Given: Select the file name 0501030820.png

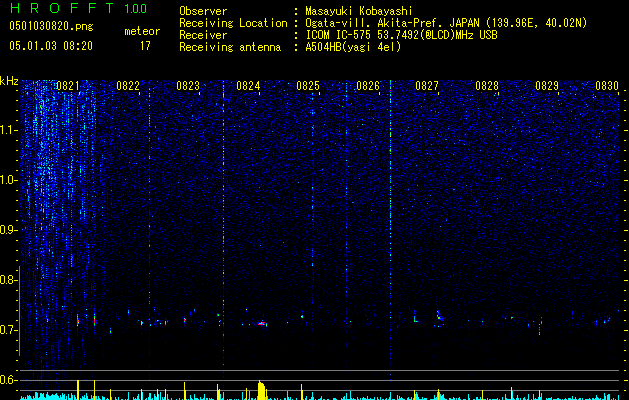Looking at the screenshot, I should [x=51, y=26].
